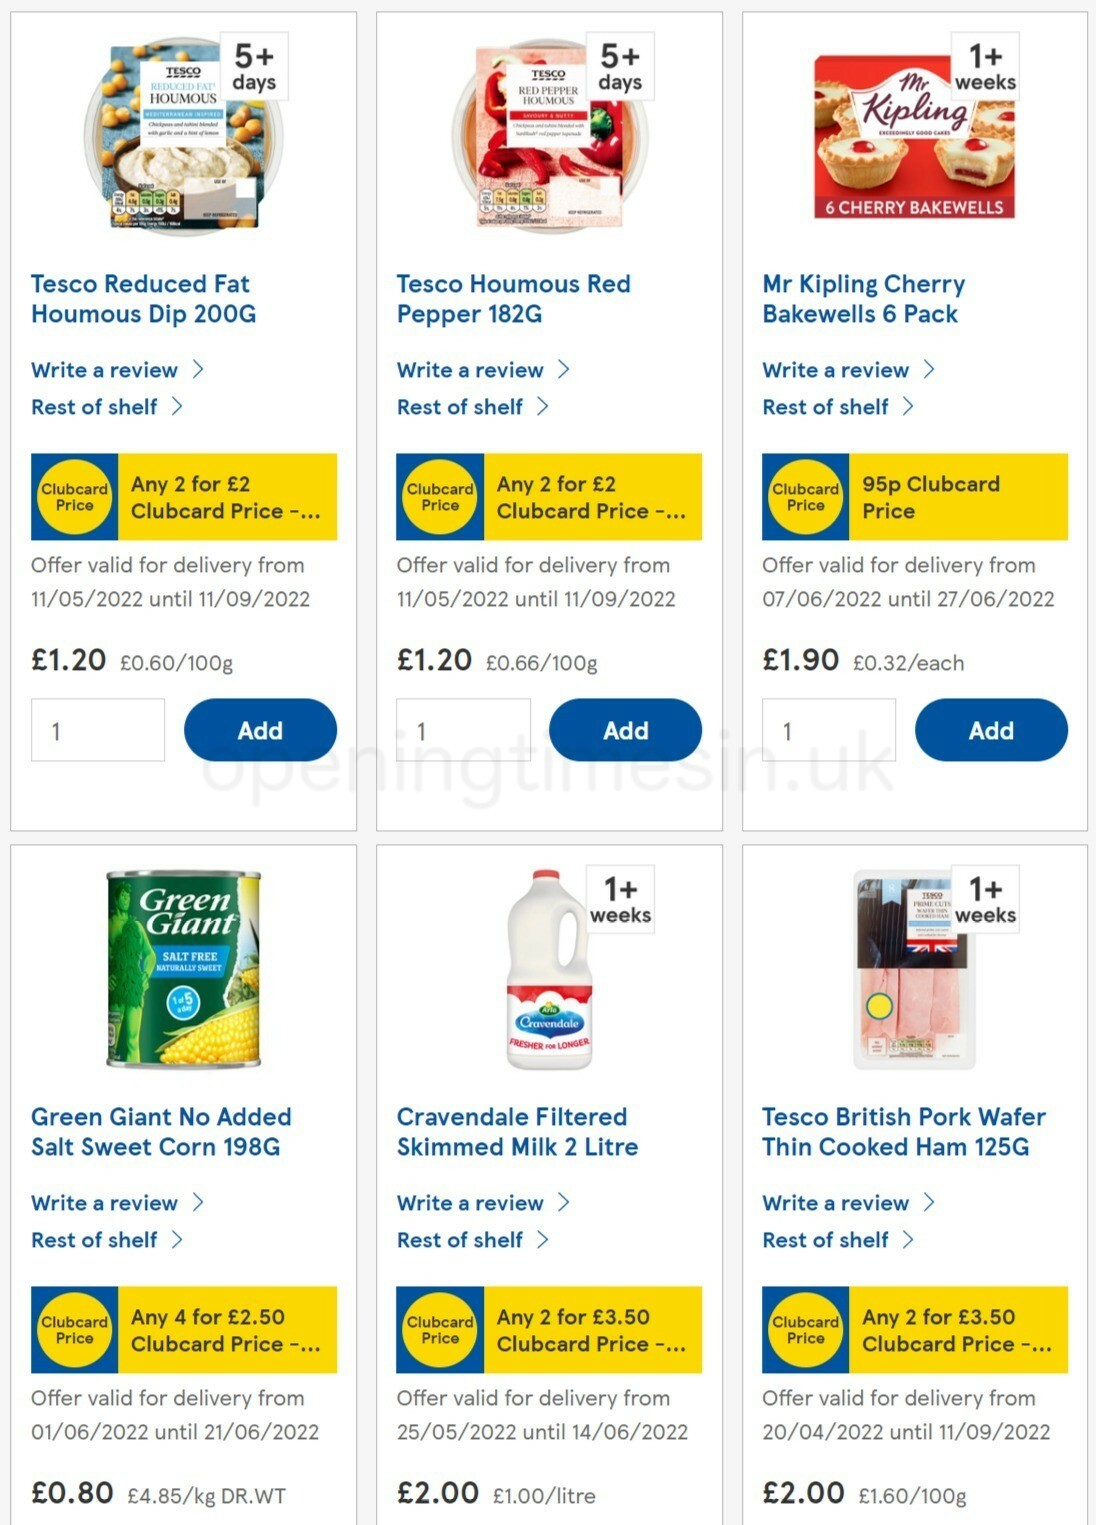The image size is (1096, 1525).
Task: Open the Tesco Reduced Fat Houmous Dip product page
Action: pos(140,298)
